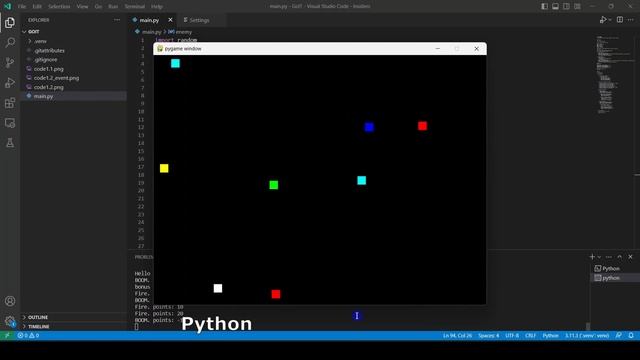Open .gitignore in Explorer
640x360 pixels.
click(x=73, y=60)
